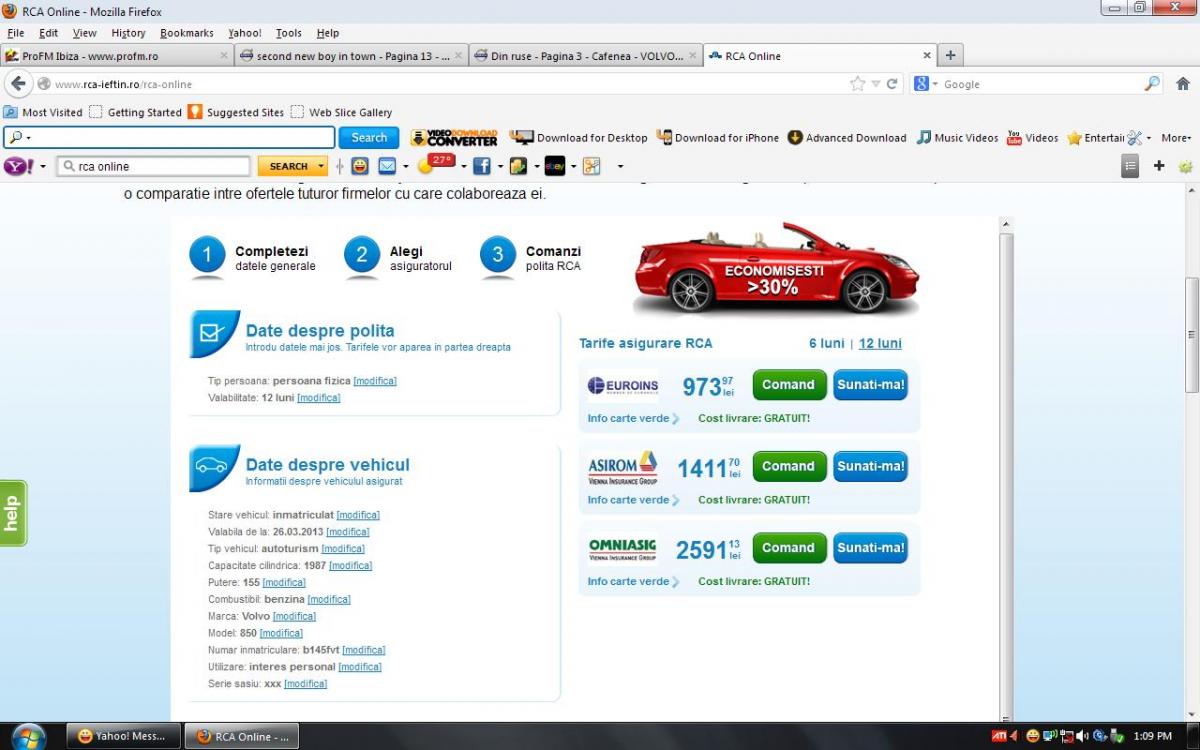Switch to second new boy in town tab

click(x=351, y=56)
